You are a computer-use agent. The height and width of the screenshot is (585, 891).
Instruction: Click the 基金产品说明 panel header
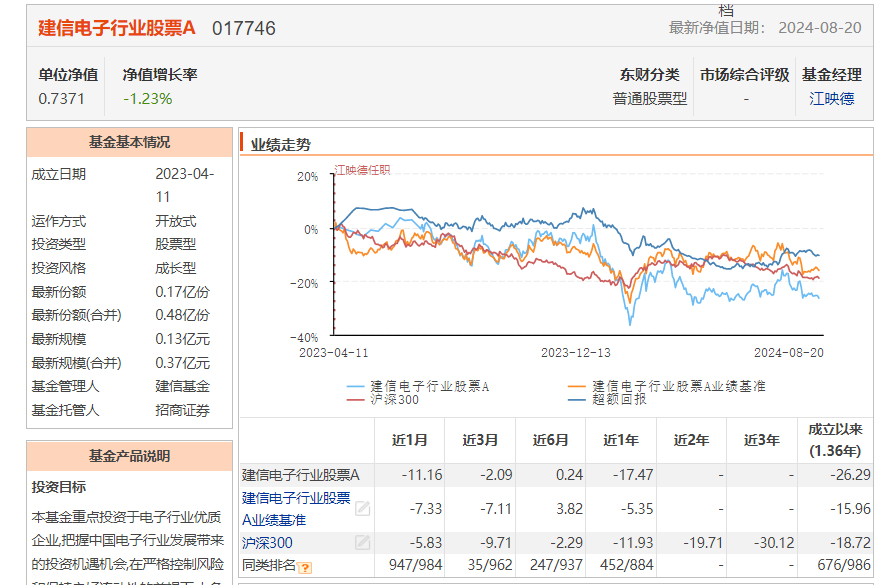pos(129,455)
